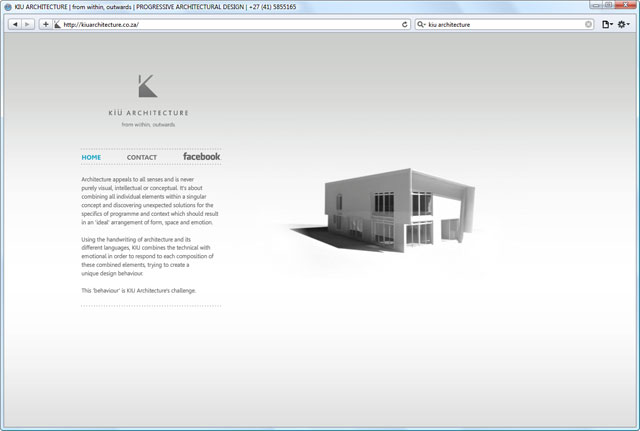Click the KIU 'K' logo image

pyautogui.click(x=147, y=86)
